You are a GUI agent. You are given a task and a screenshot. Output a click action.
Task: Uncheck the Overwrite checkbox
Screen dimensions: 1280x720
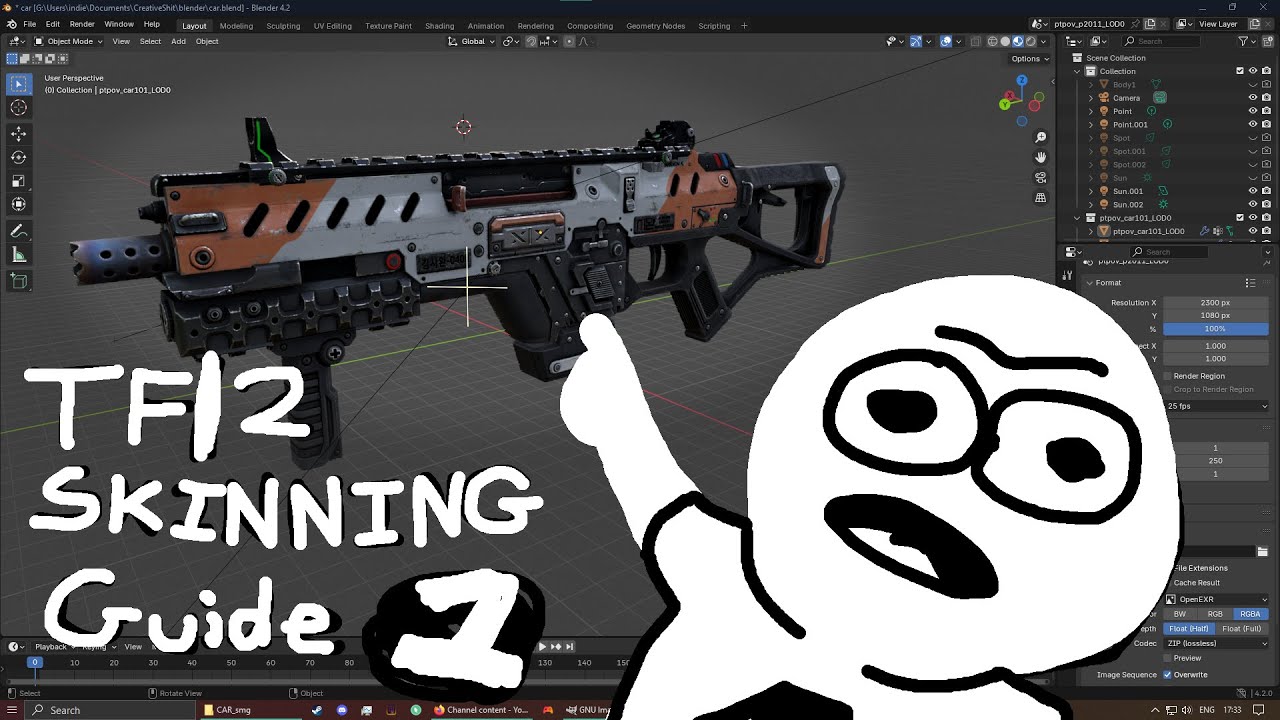point(1167,675)
